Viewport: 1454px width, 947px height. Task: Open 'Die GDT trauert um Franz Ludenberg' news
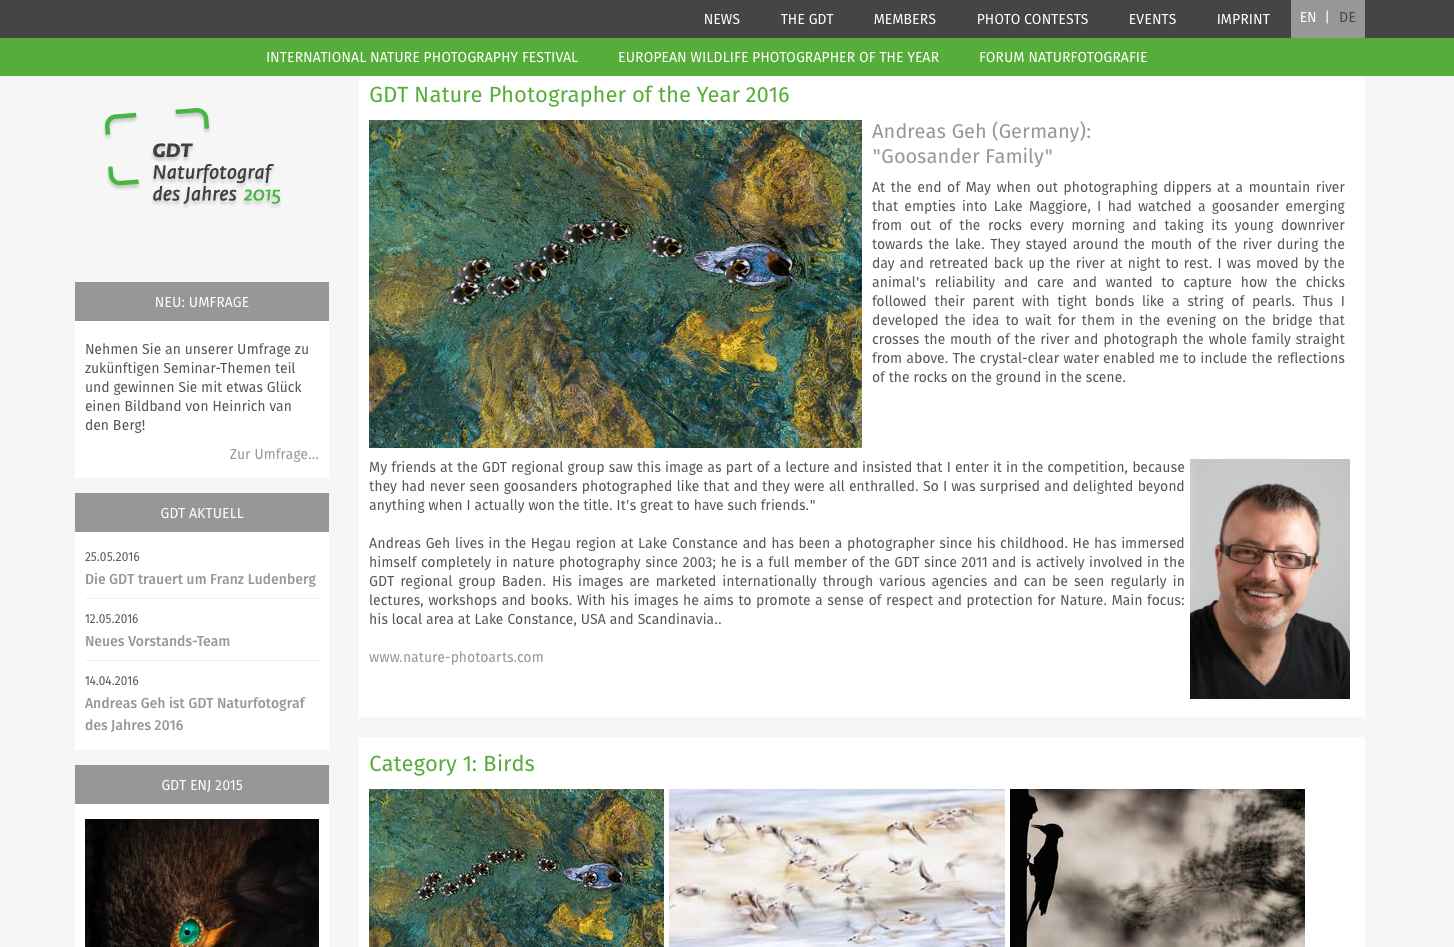pyautogui.click(x=200, y=579)
